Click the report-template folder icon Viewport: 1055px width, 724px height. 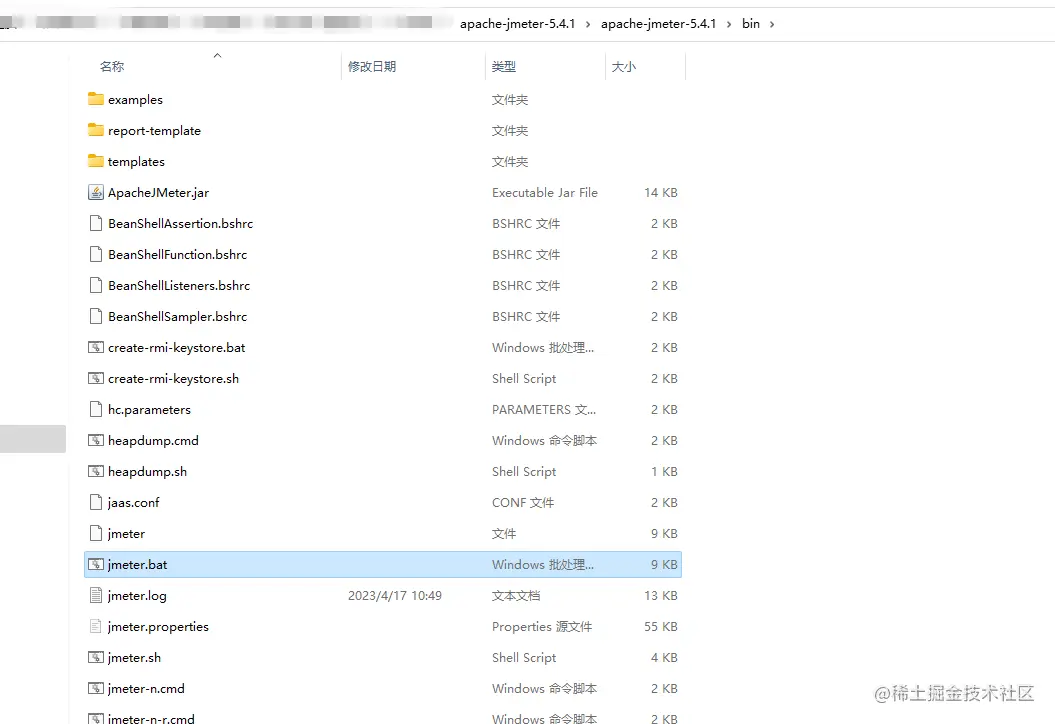pyautogui.click(x=96, y=130)
